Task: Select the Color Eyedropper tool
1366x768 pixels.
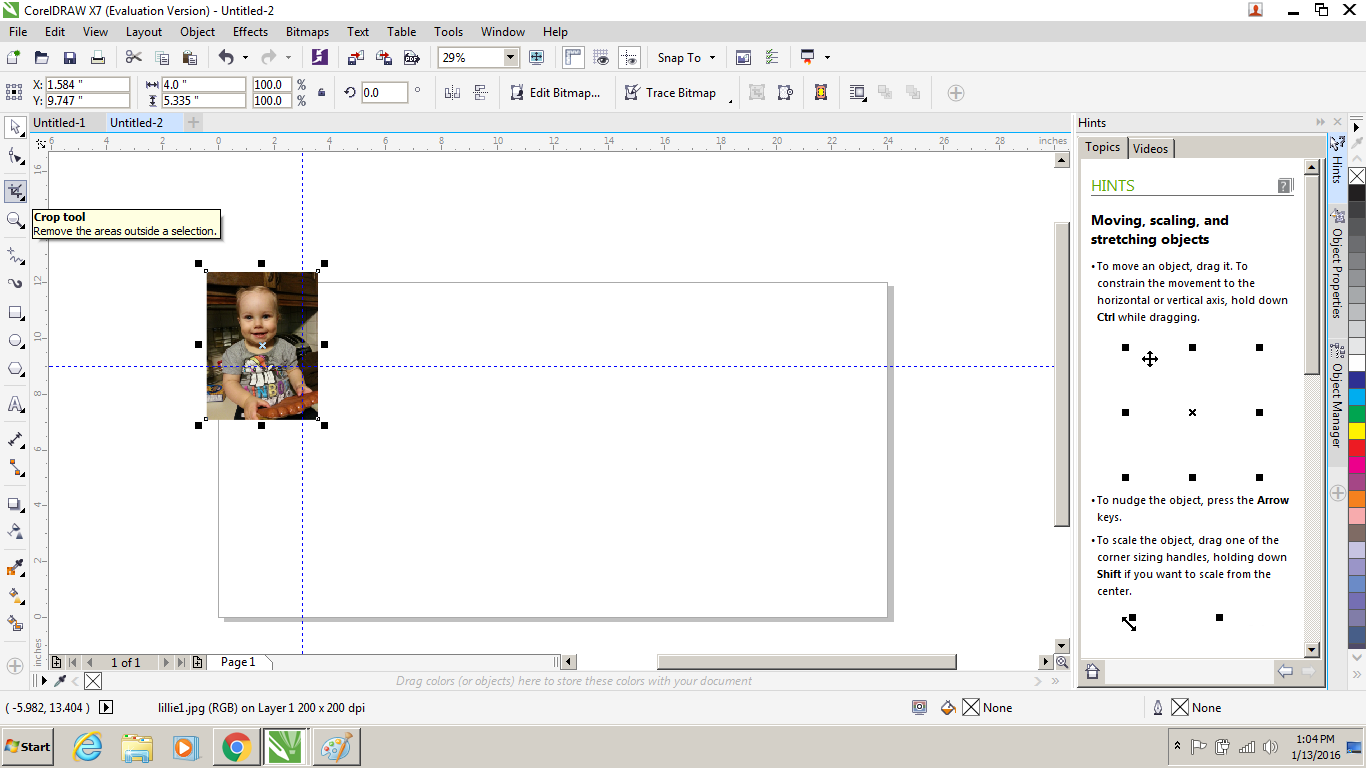Action: click(15, 568)
